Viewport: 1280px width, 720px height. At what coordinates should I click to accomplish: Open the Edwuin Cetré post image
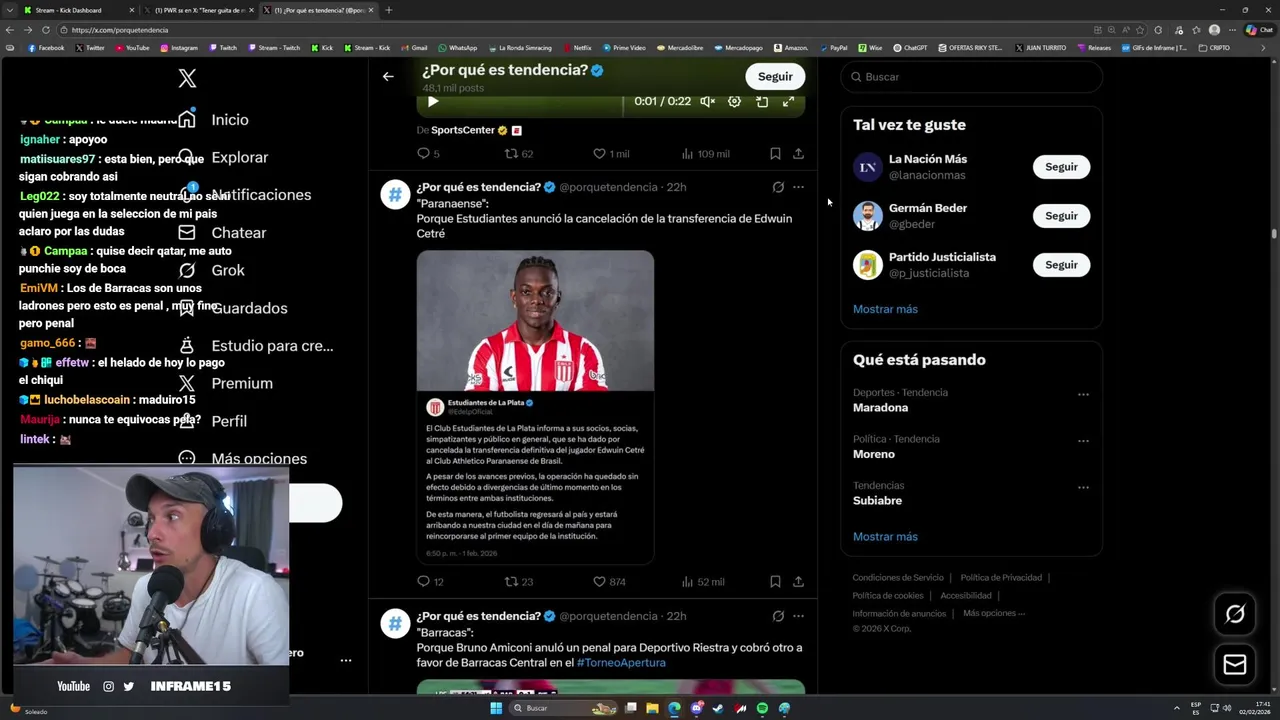tap(535, 406)
